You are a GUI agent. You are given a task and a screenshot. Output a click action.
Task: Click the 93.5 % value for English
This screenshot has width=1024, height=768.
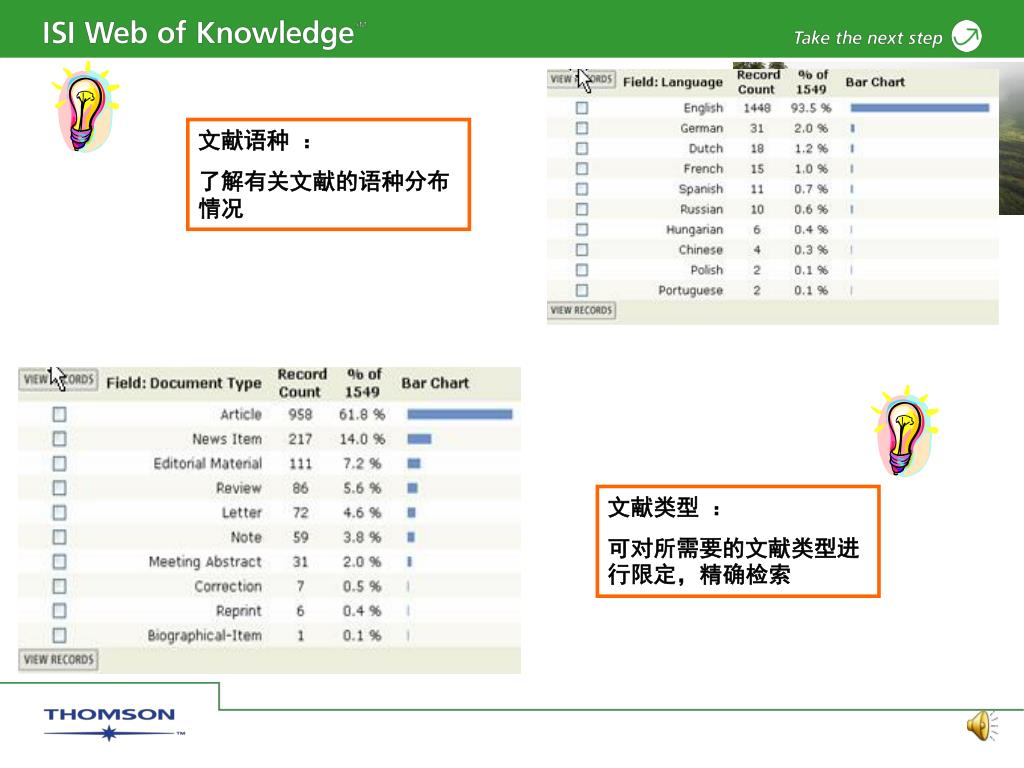pyautogui.click(x=811, y=108)
